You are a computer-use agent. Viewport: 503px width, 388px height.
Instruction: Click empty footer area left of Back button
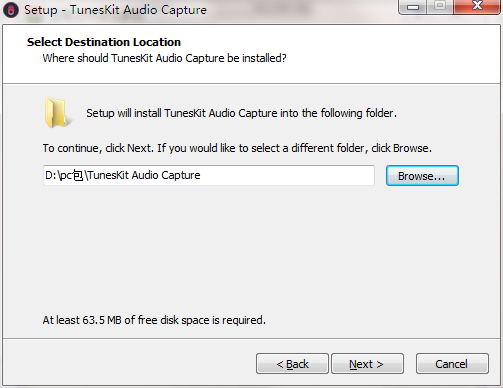pyautogui.click(x=130, y=363)
